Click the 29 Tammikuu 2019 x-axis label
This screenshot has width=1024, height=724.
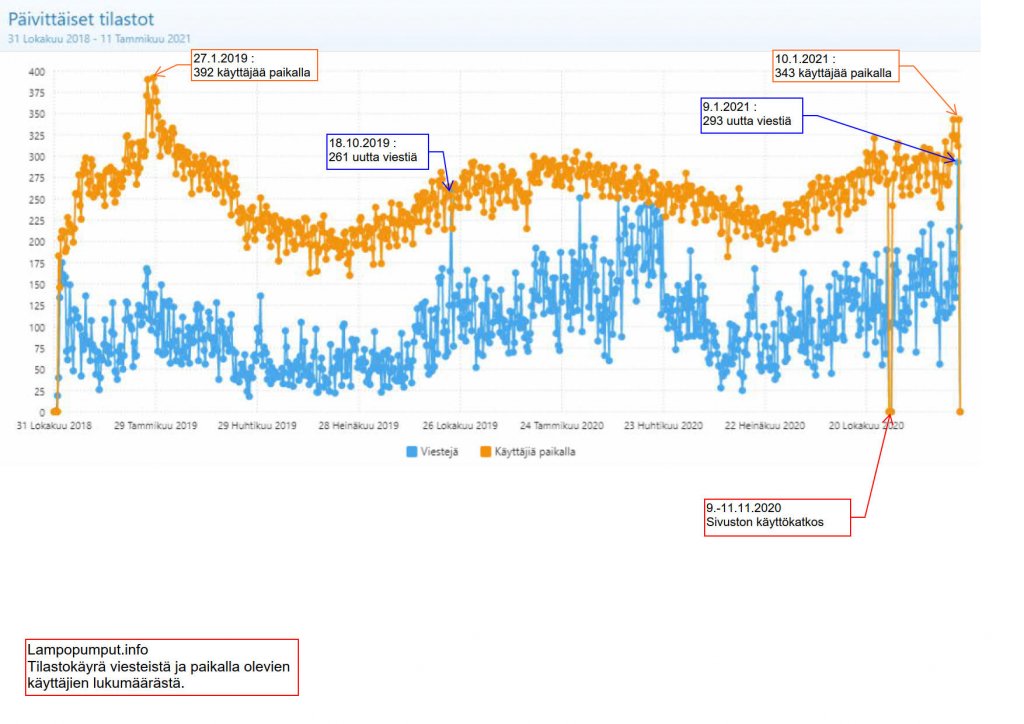[x=156, y=426]
